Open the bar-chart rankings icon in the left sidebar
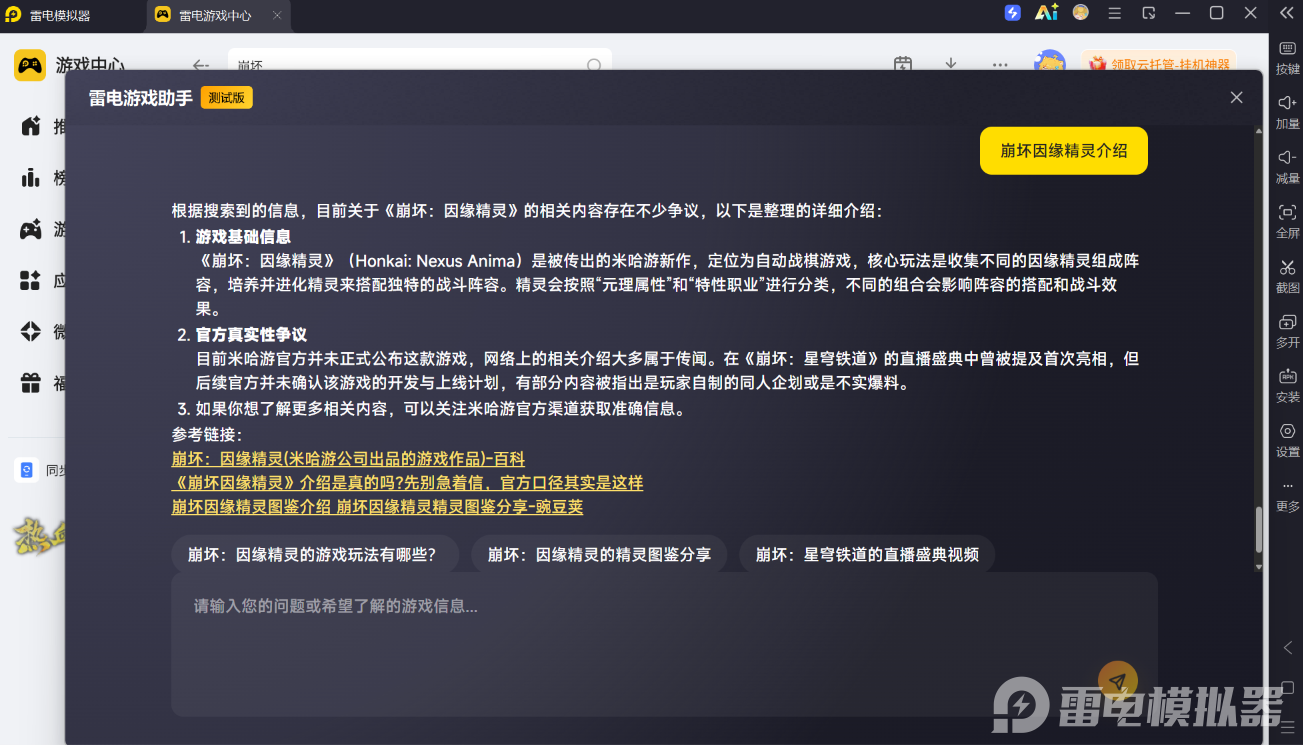 coord(31,178)
